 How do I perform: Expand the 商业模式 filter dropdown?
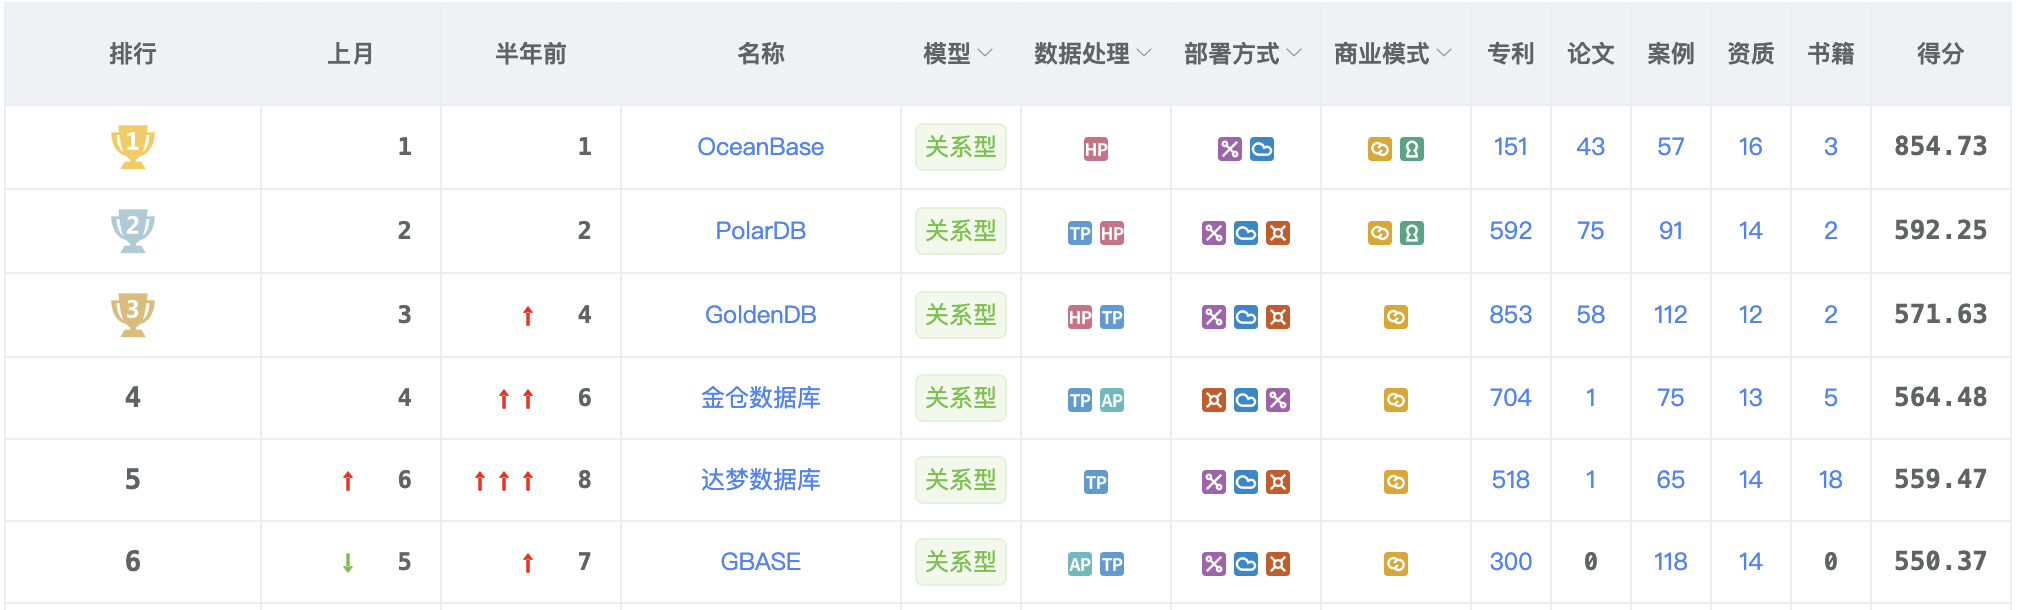1444,53
